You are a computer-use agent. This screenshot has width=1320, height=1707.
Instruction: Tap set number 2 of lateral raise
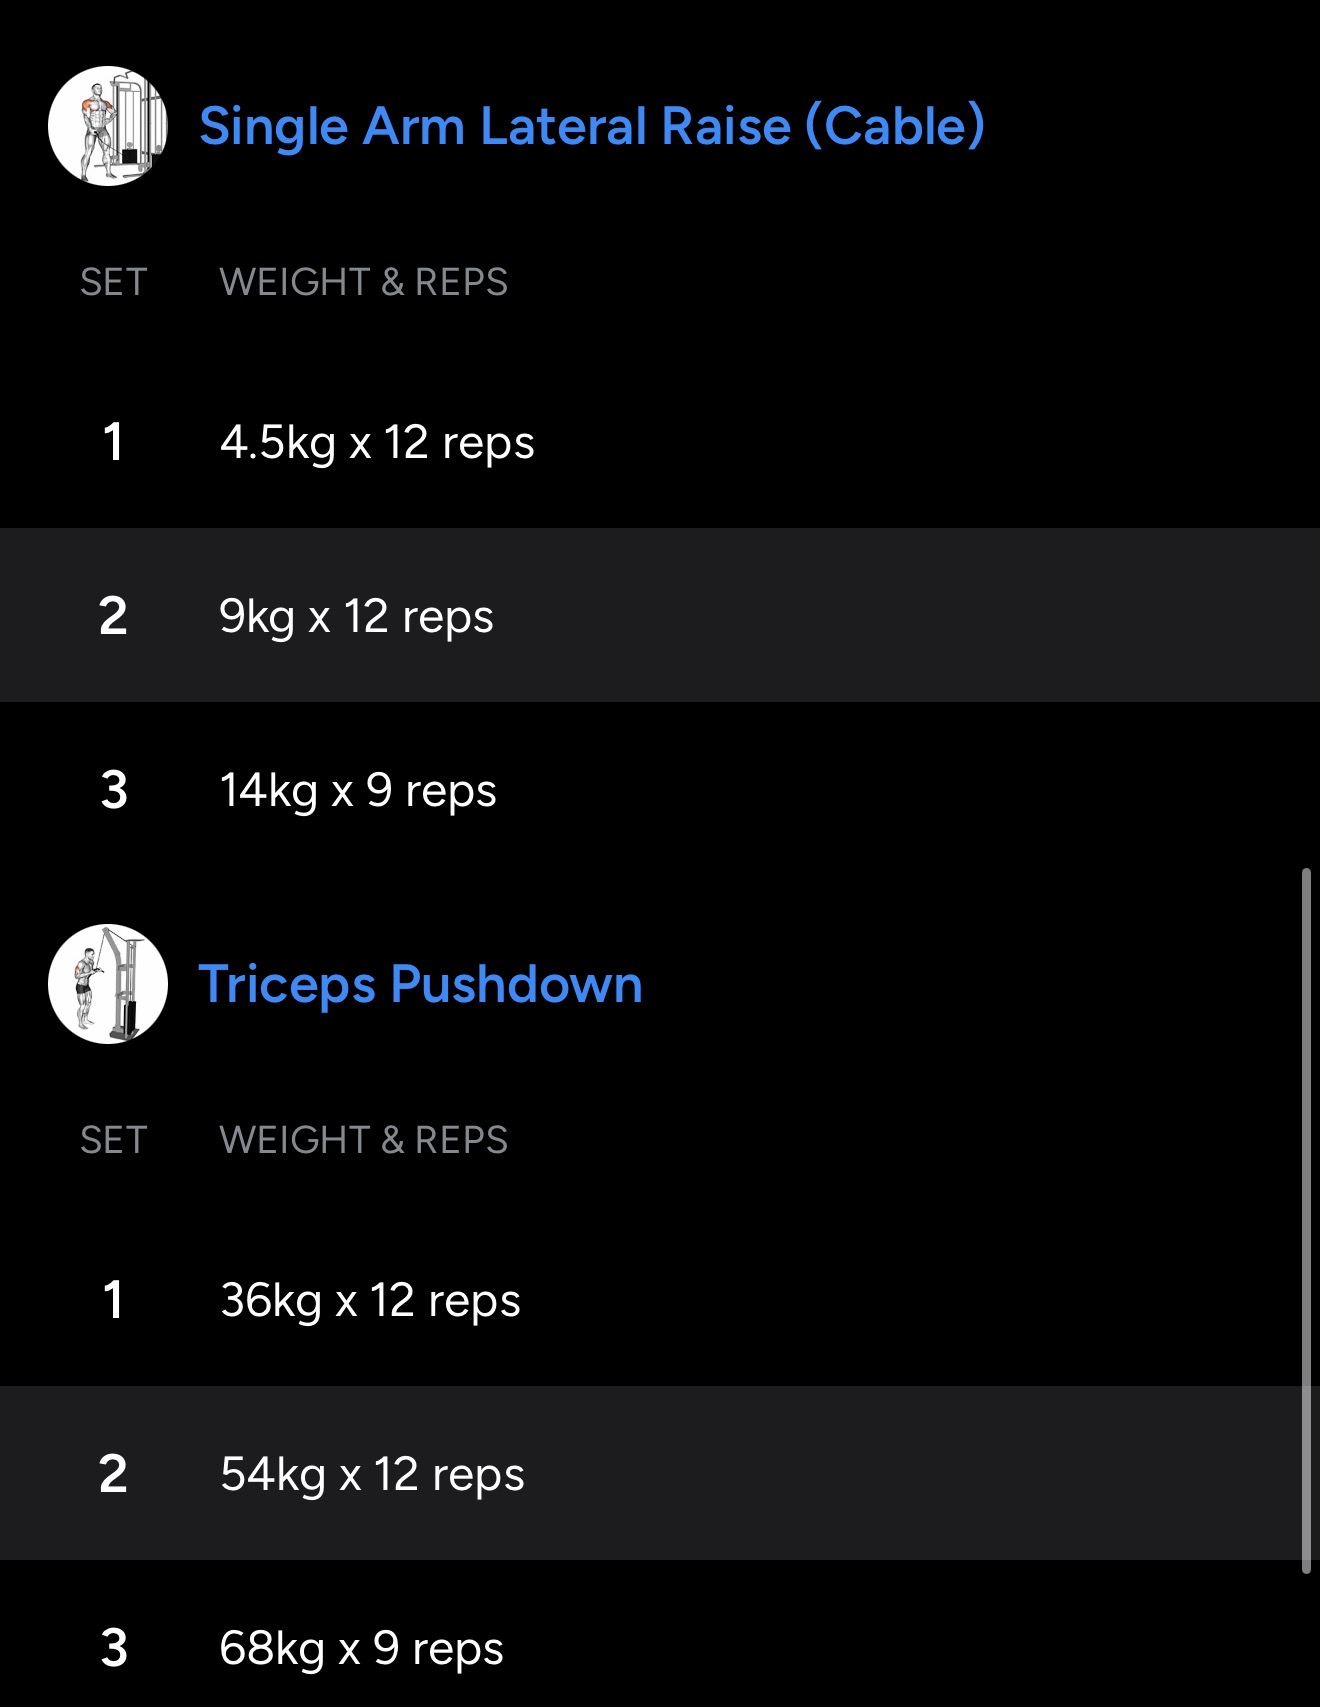[113, 616]
